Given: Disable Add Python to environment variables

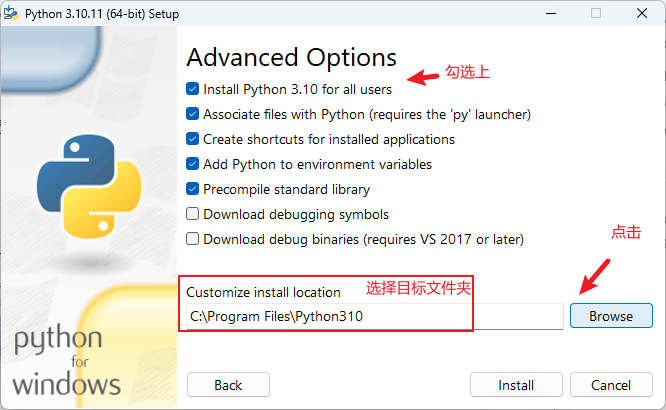Looking at the screenshot, I should coord(193,164).
